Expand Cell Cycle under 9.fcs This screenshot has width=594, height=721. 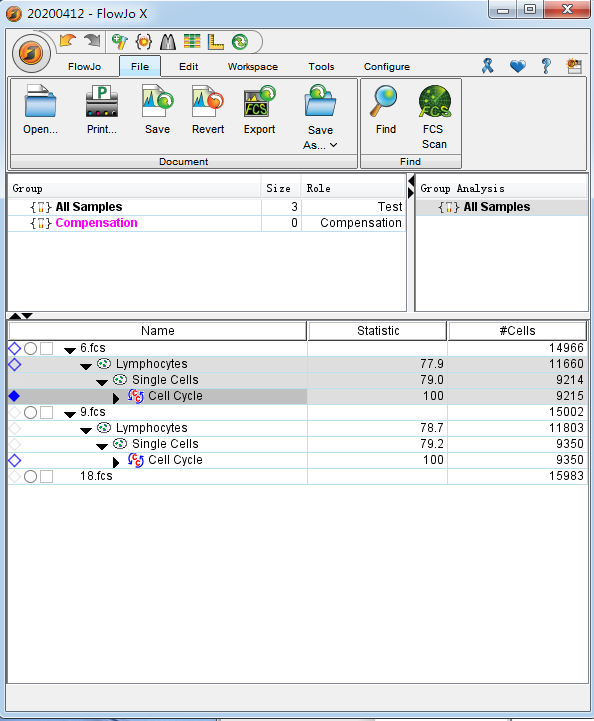click(x=116, y=462)
